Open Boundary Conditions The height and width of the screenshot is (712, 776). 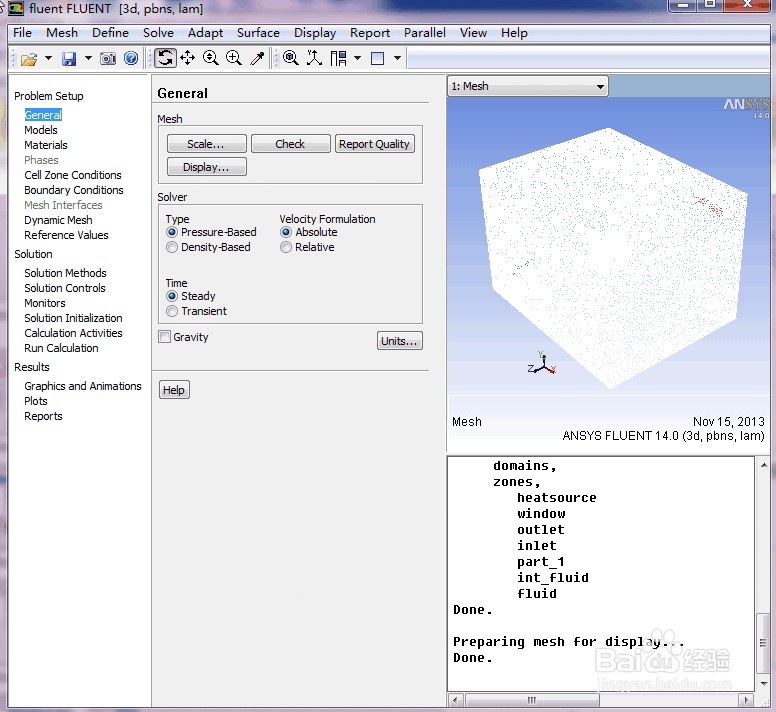pyautogui.click(x=74, y=190)
